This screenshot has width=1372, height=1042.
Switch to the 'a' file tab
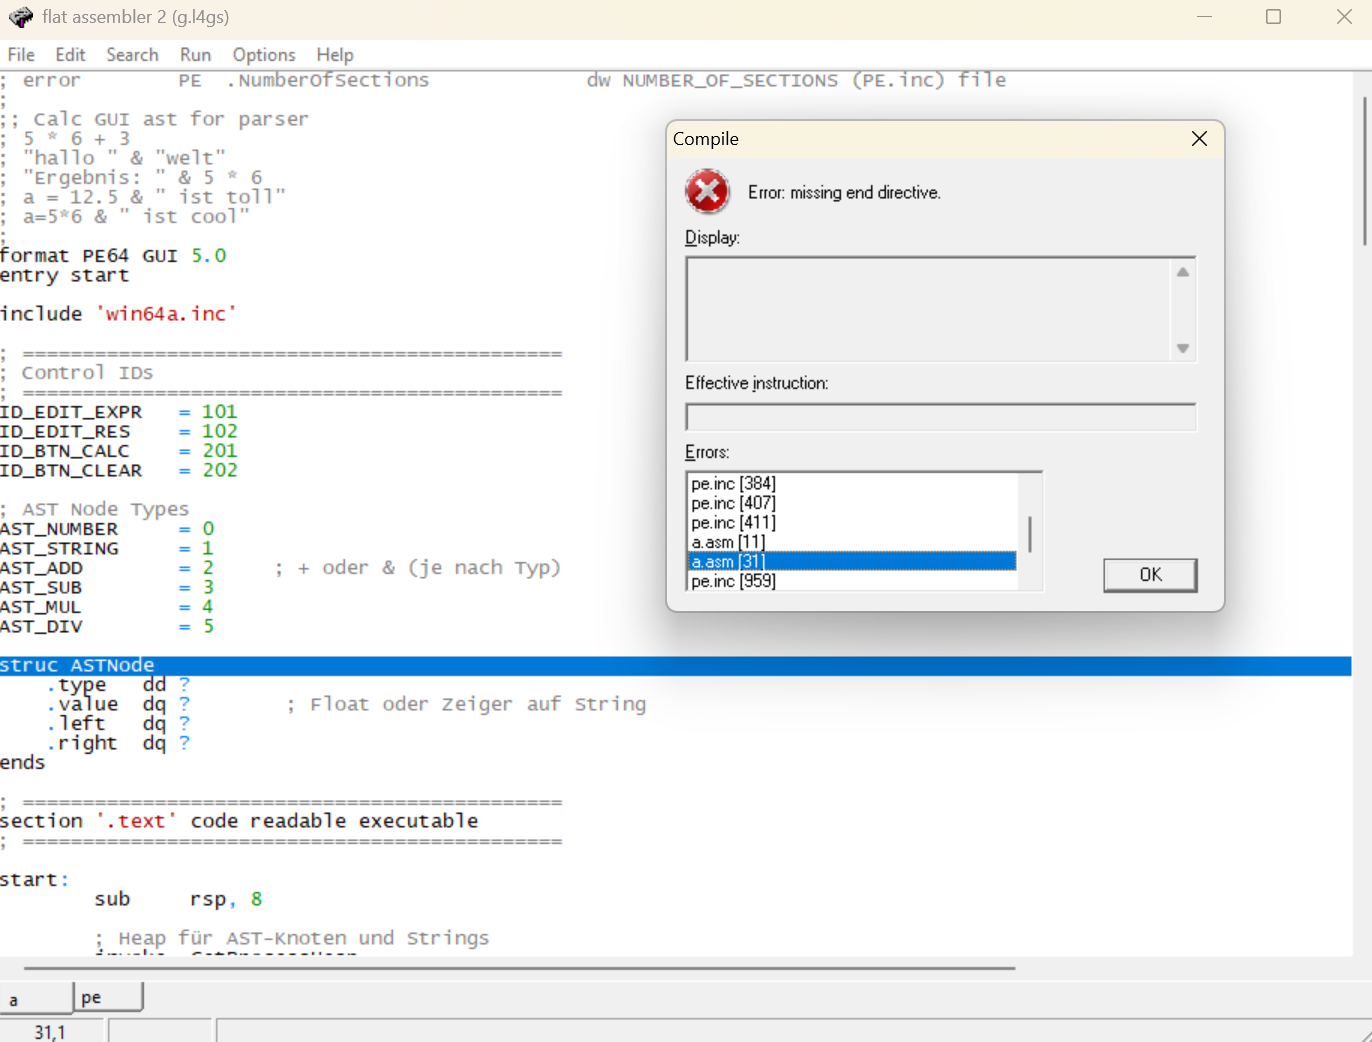pos(36,998)
